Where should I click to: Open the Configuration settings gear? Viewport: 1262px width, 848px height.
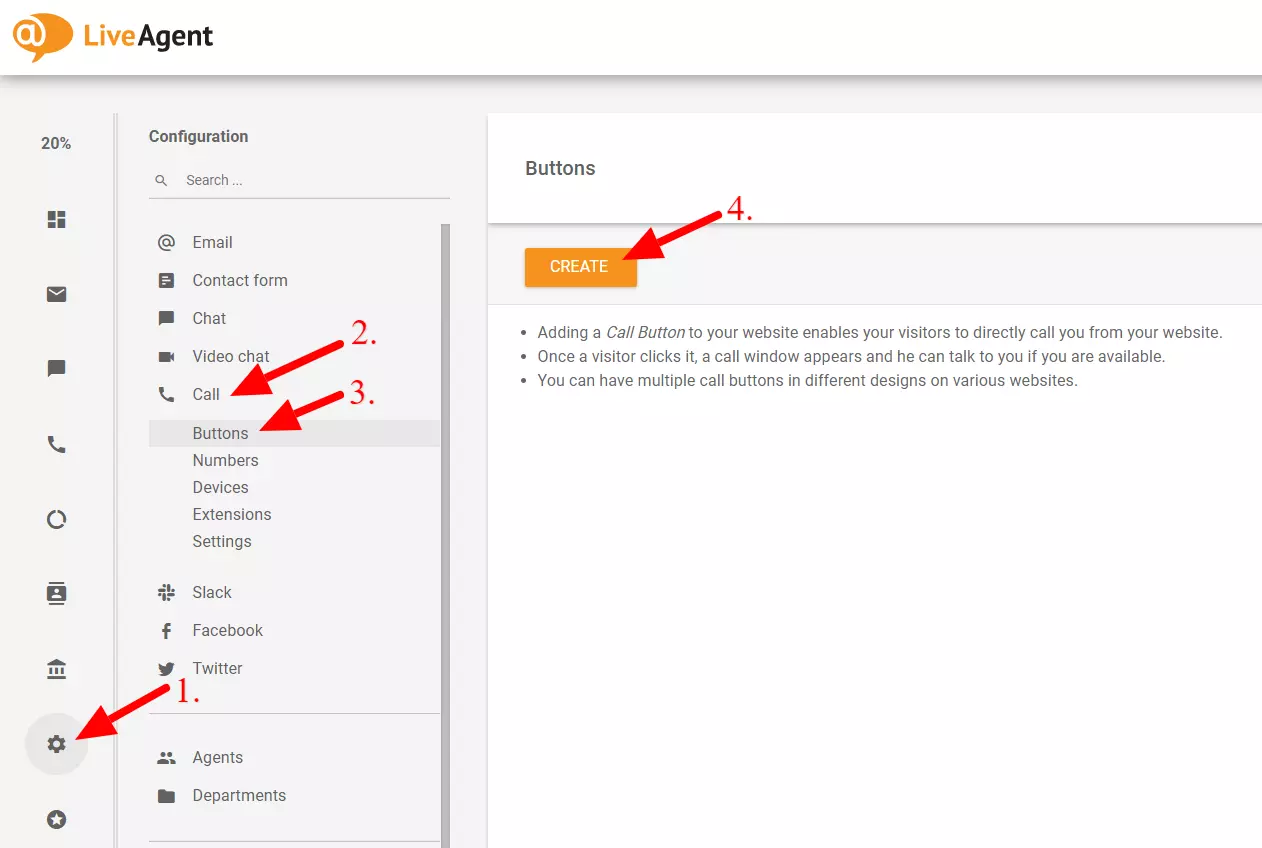pos(56,744)
